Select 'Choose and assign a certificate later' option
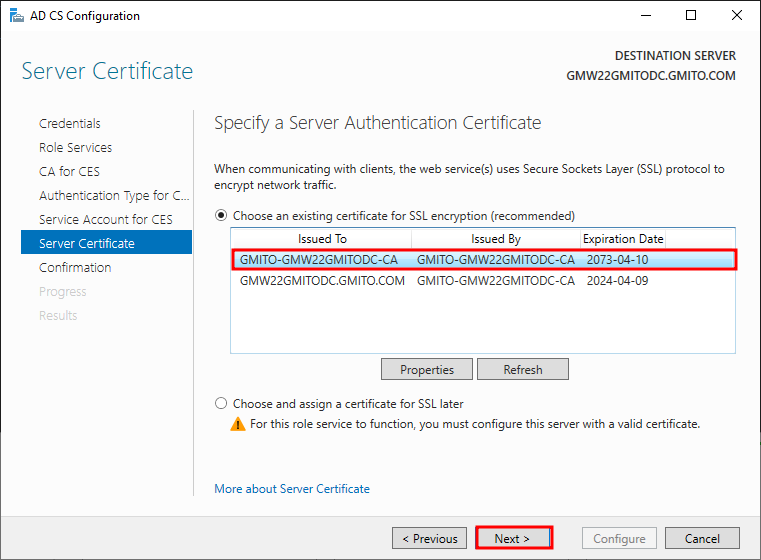The width and height of the screenshot is (761, 560). click(x=221, y=403)
